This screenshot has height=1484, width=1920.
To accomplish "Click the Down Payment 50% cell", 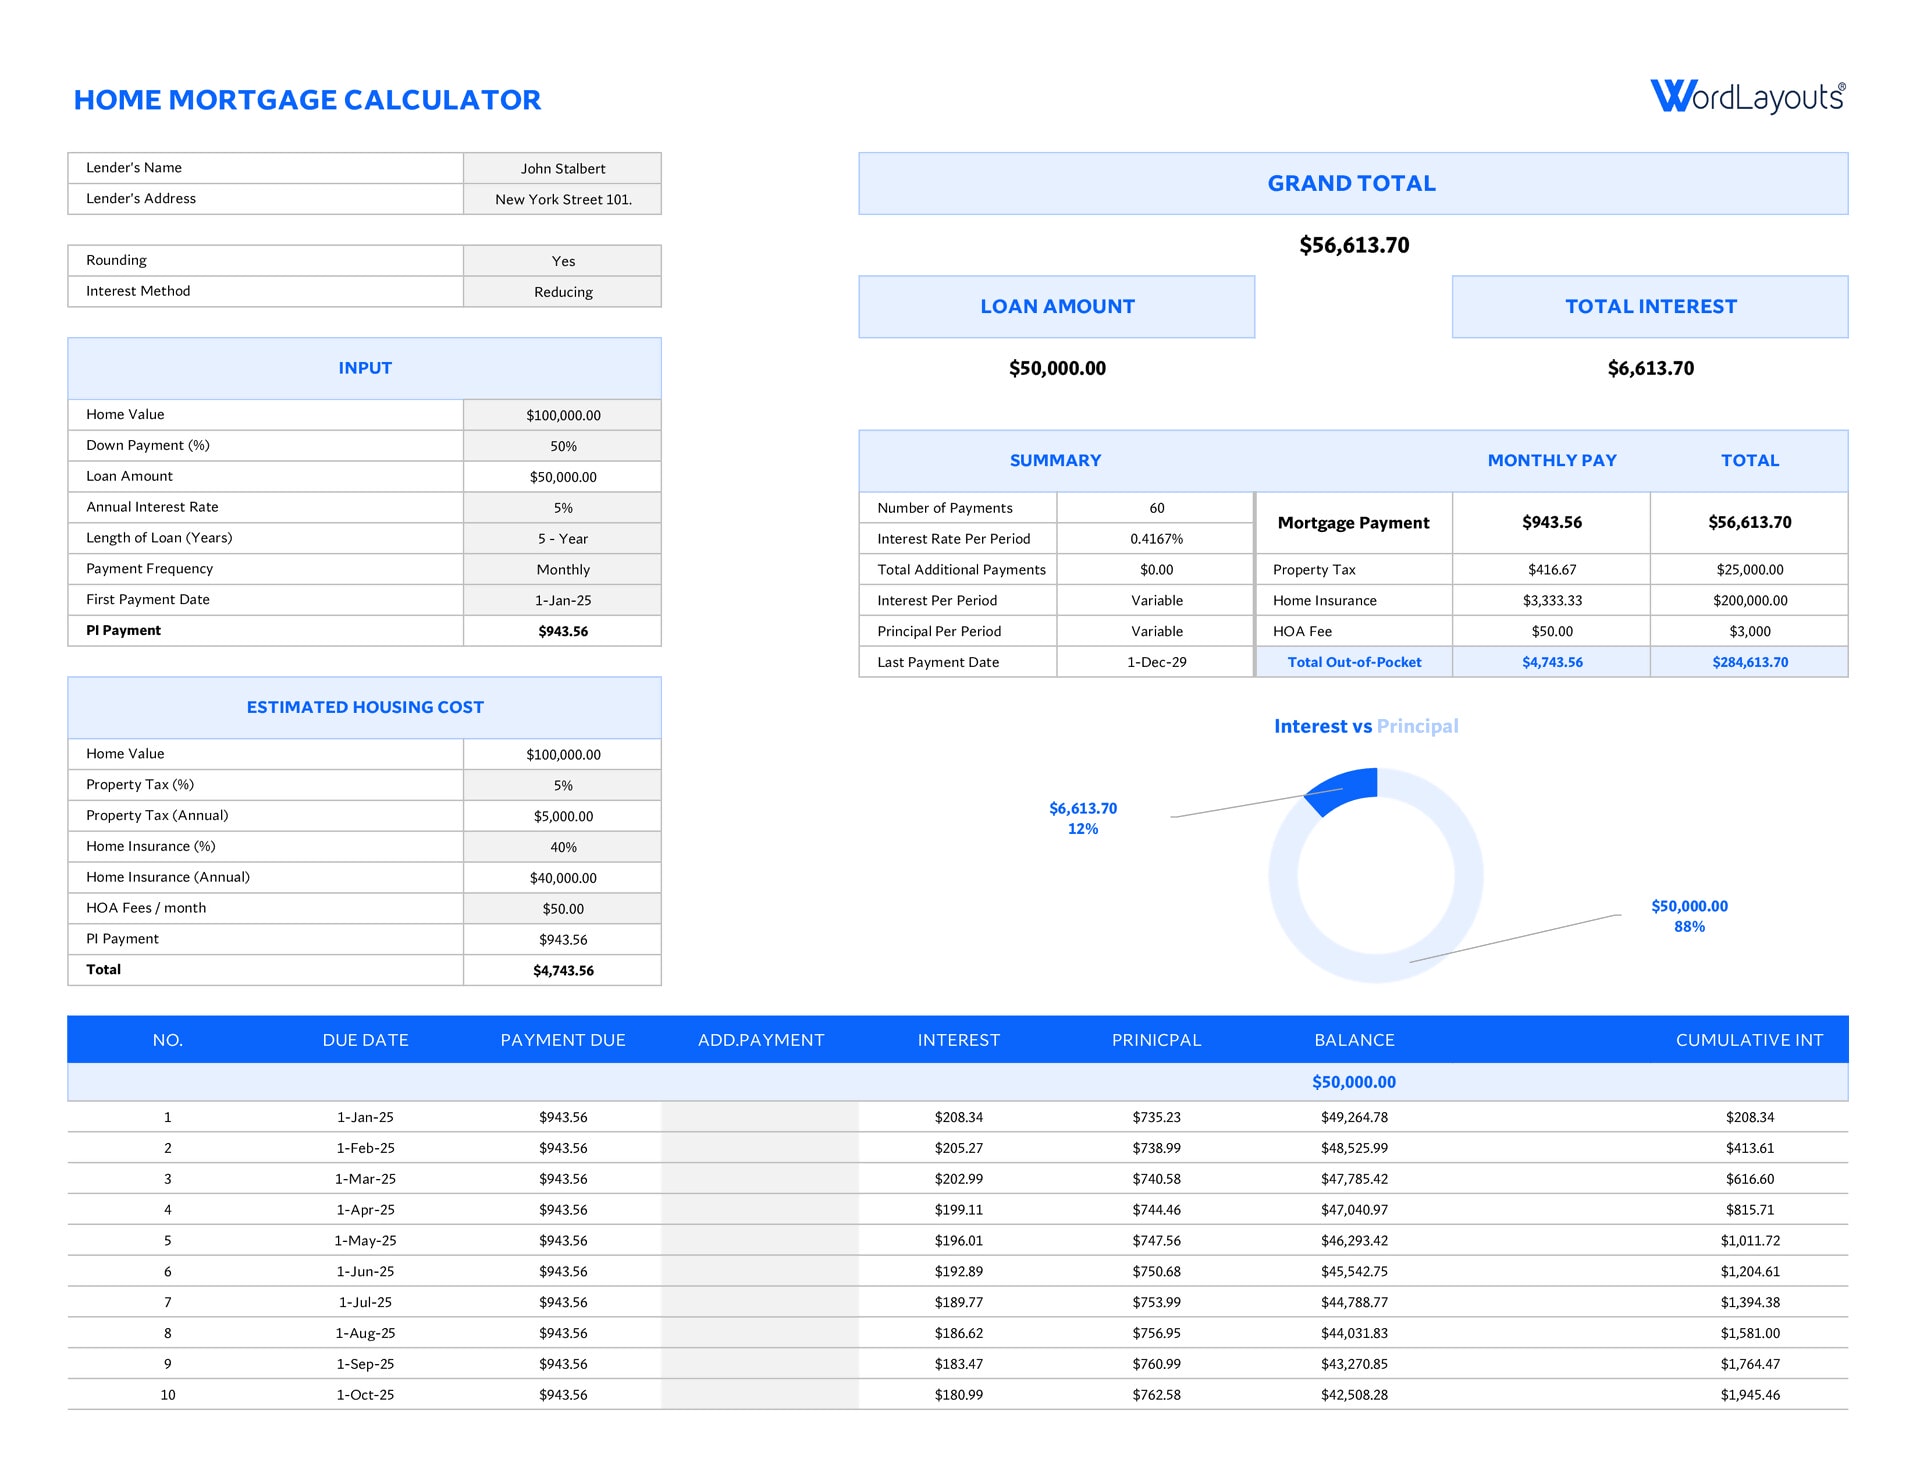I will tap(562, 446).
